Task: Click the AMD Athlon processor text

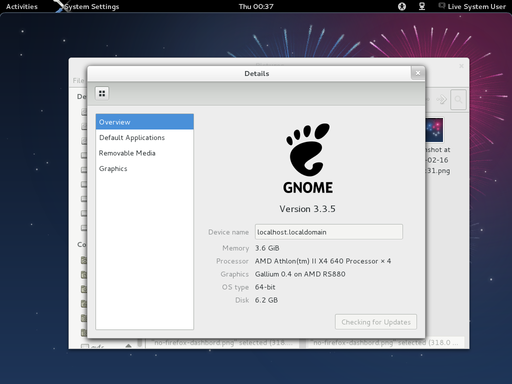Action: (x=323, y=261)
